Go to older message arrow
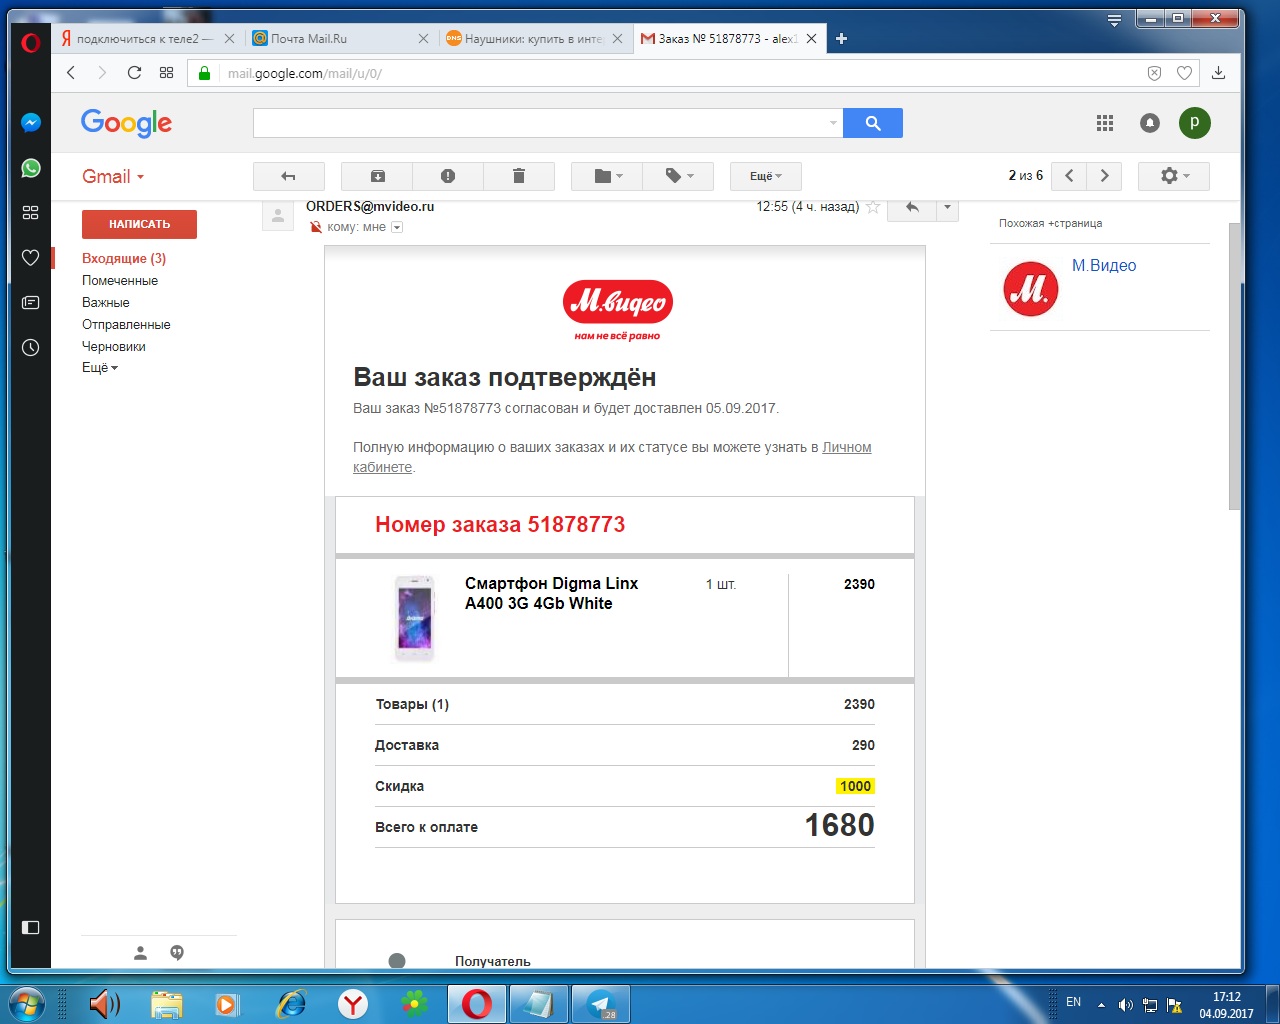Viewport: 1280px width, 1024px height. (1104, 176)
